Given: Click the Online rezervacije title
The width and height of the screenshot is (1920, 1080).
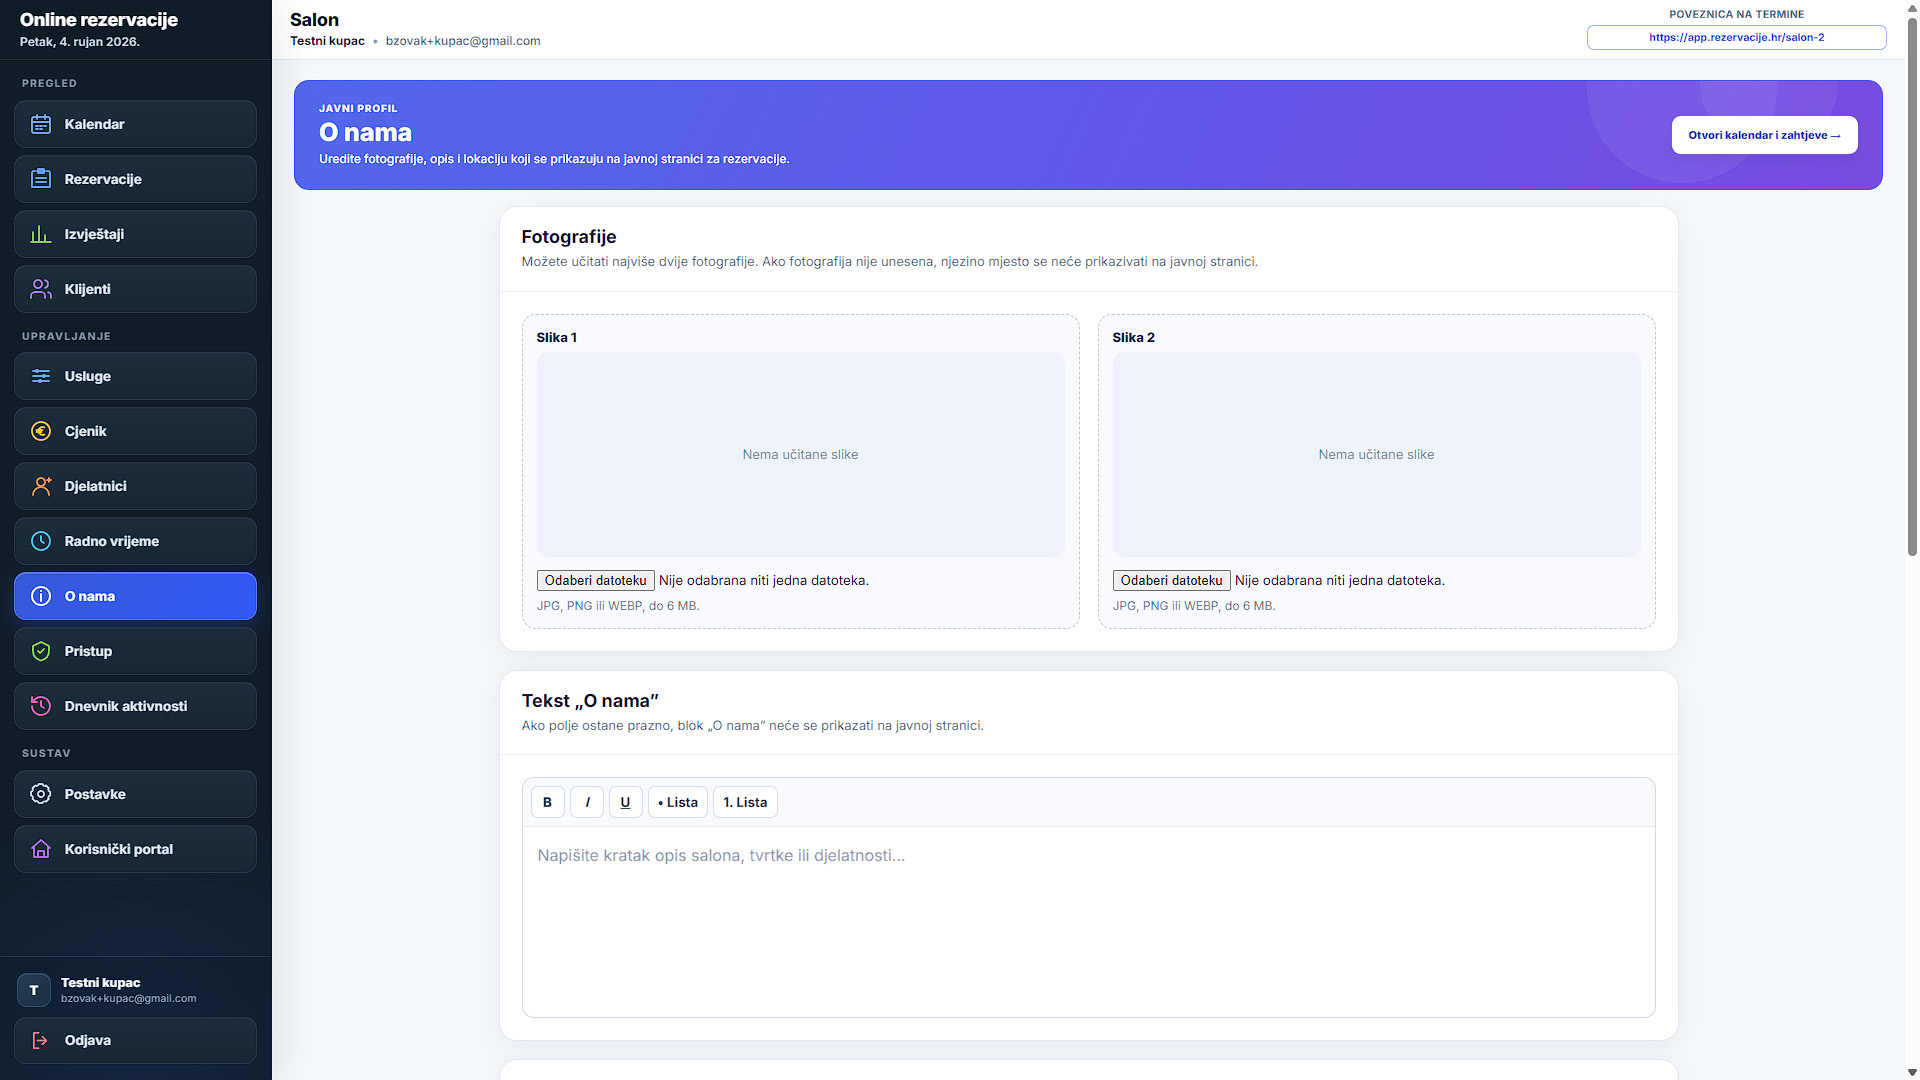Looking at the screenshot, I should coord(99,19).
